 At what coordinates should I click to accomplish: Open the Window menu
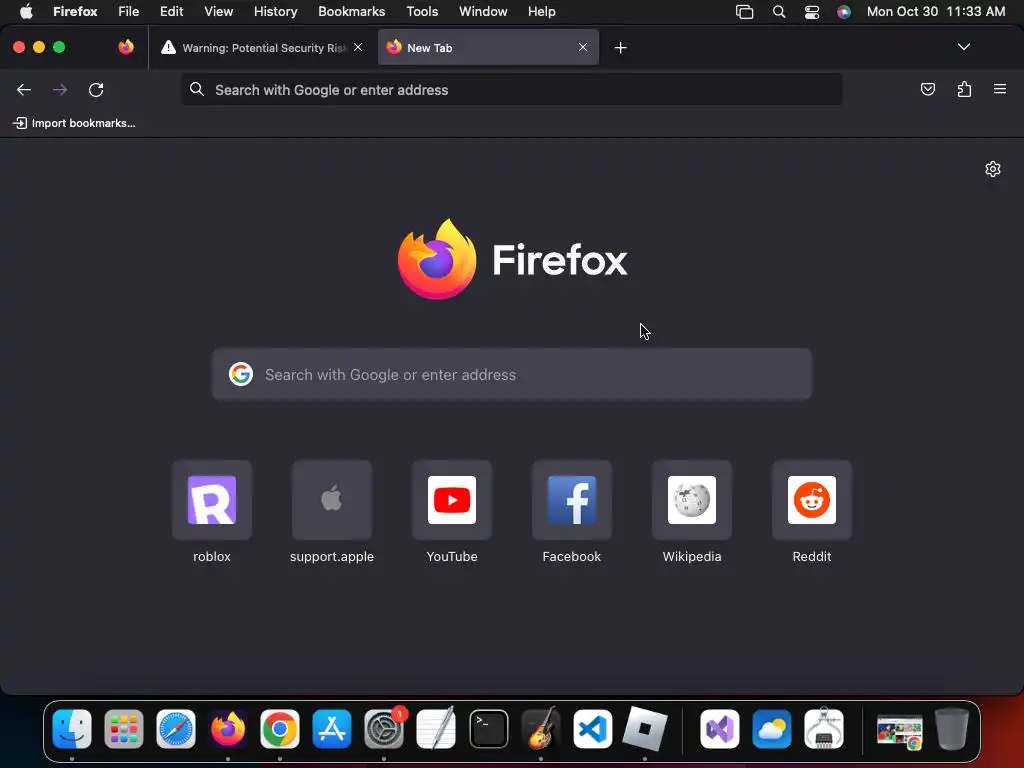(483, 11)
